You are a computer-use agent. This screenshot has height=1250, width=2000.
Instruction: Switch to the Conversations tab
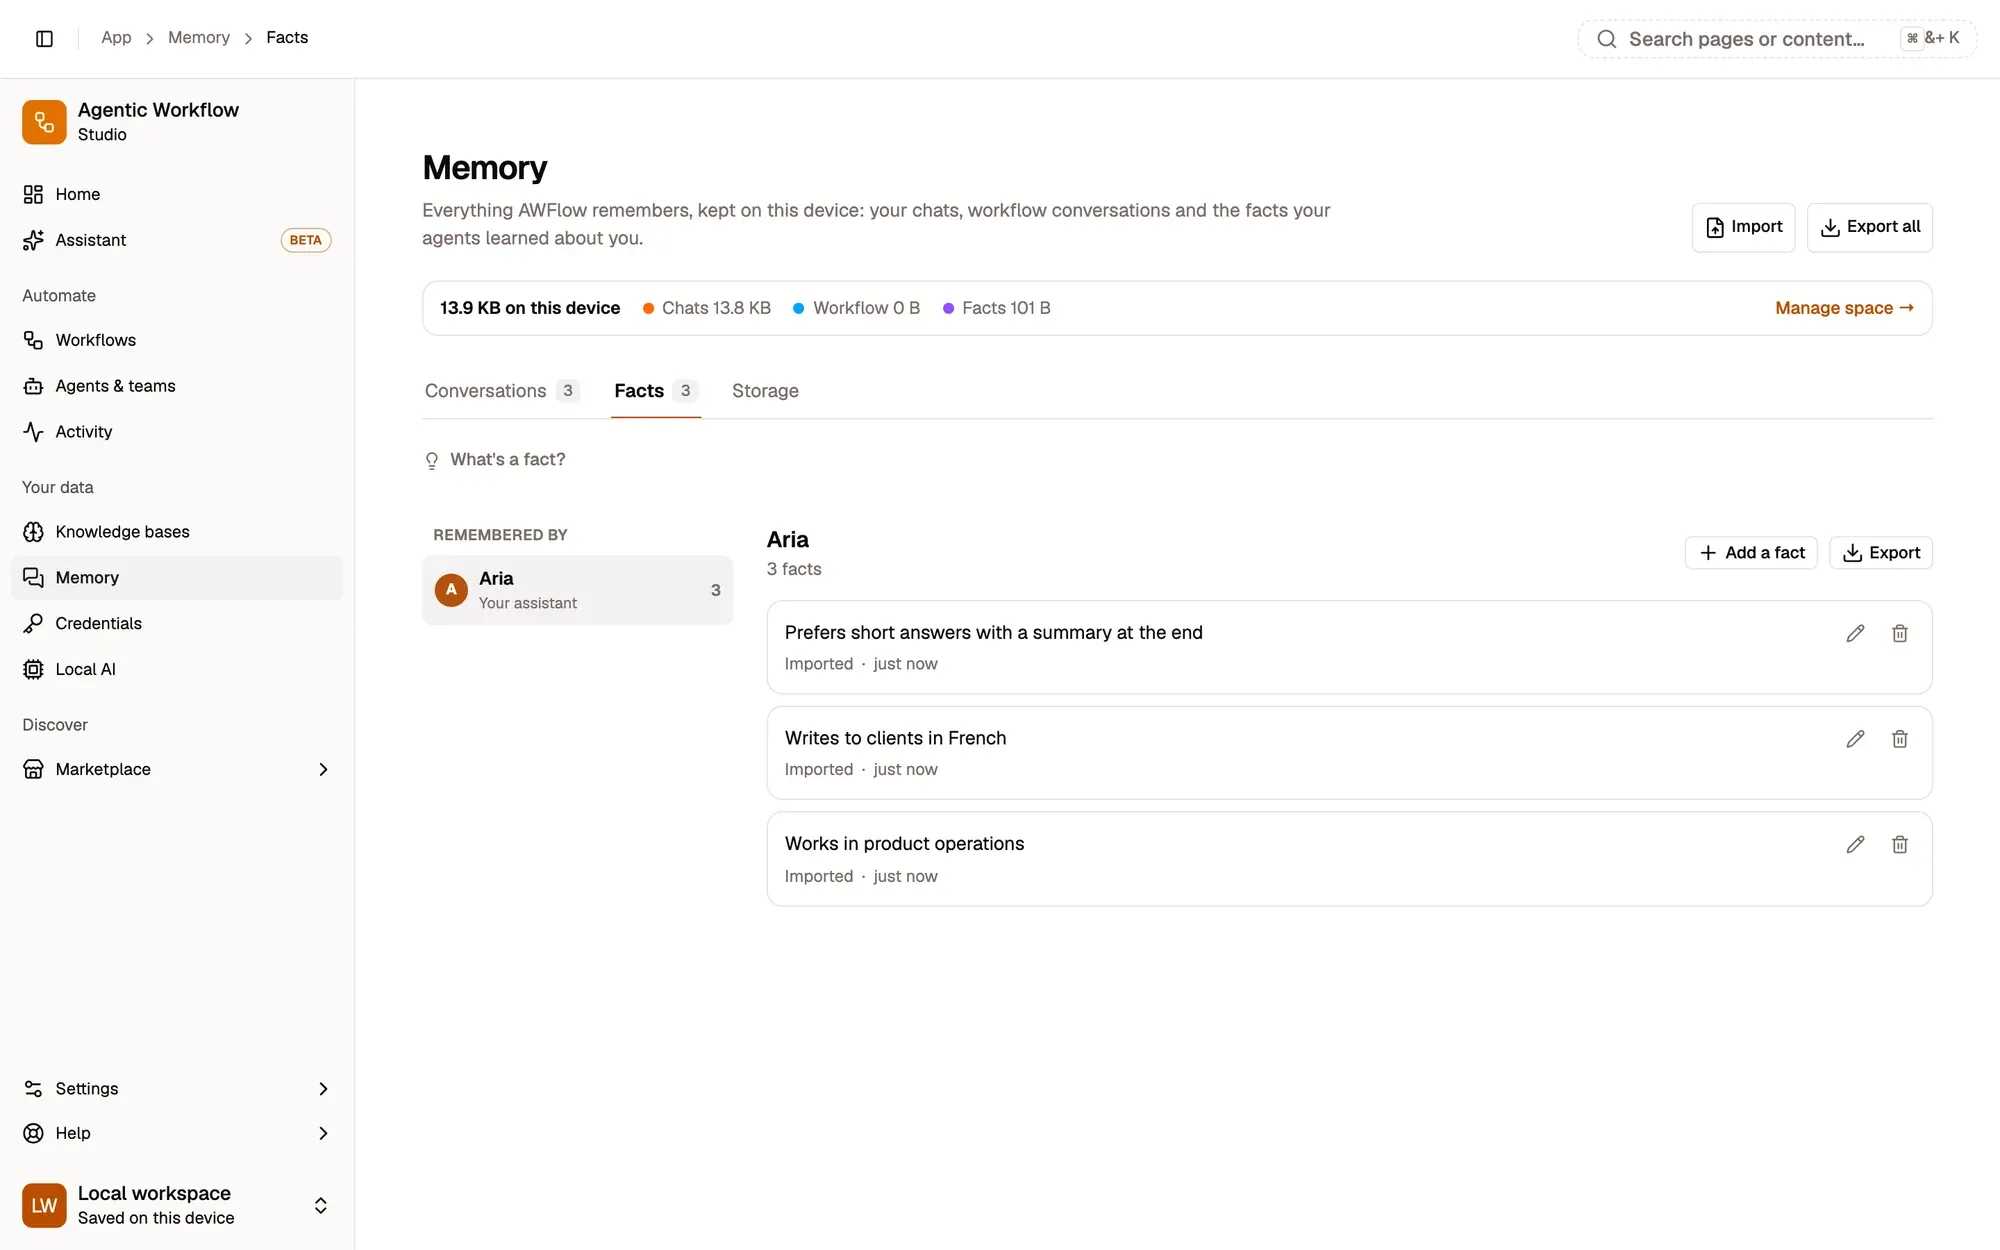[501, 391]
